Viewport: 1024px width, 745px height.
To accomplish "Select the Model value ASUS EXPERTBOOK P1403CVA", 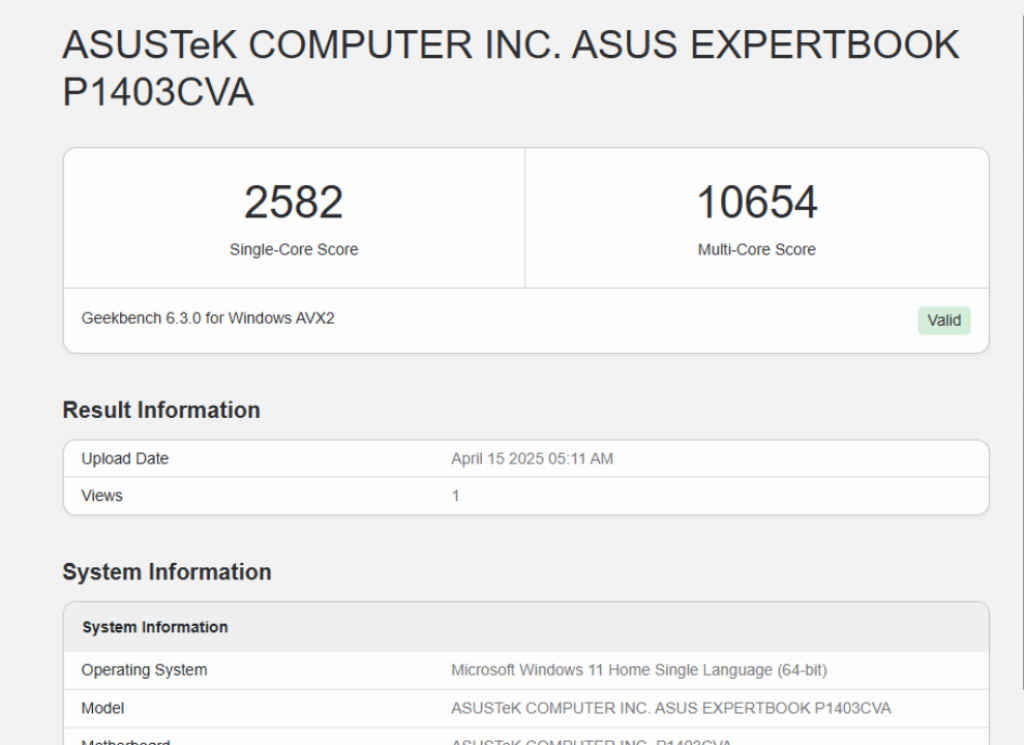I will 671,708.
